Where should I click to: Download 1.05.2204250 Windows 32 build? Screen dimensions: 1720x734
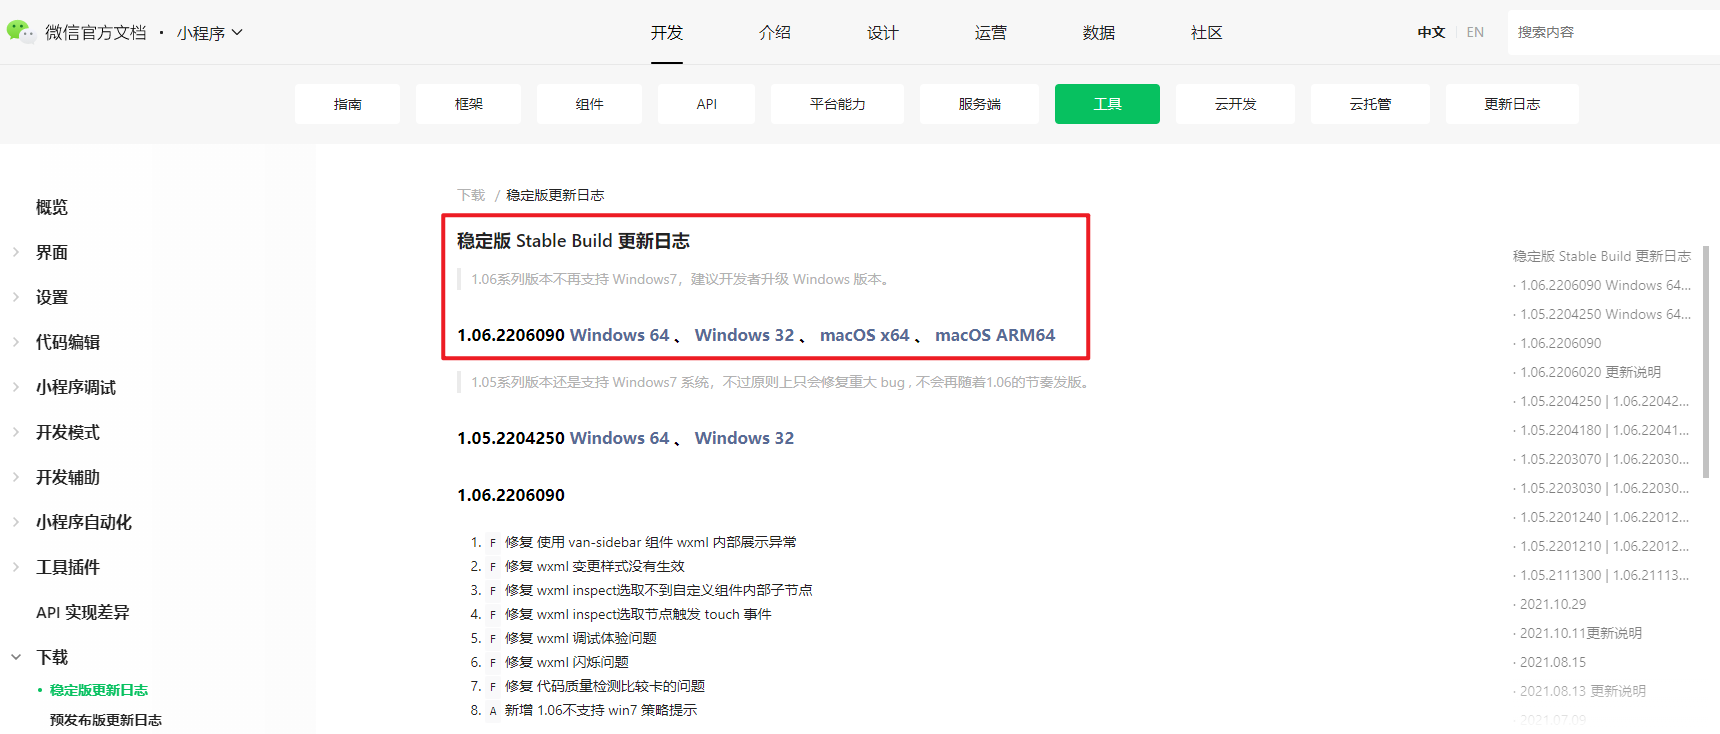tap(745, 438)
